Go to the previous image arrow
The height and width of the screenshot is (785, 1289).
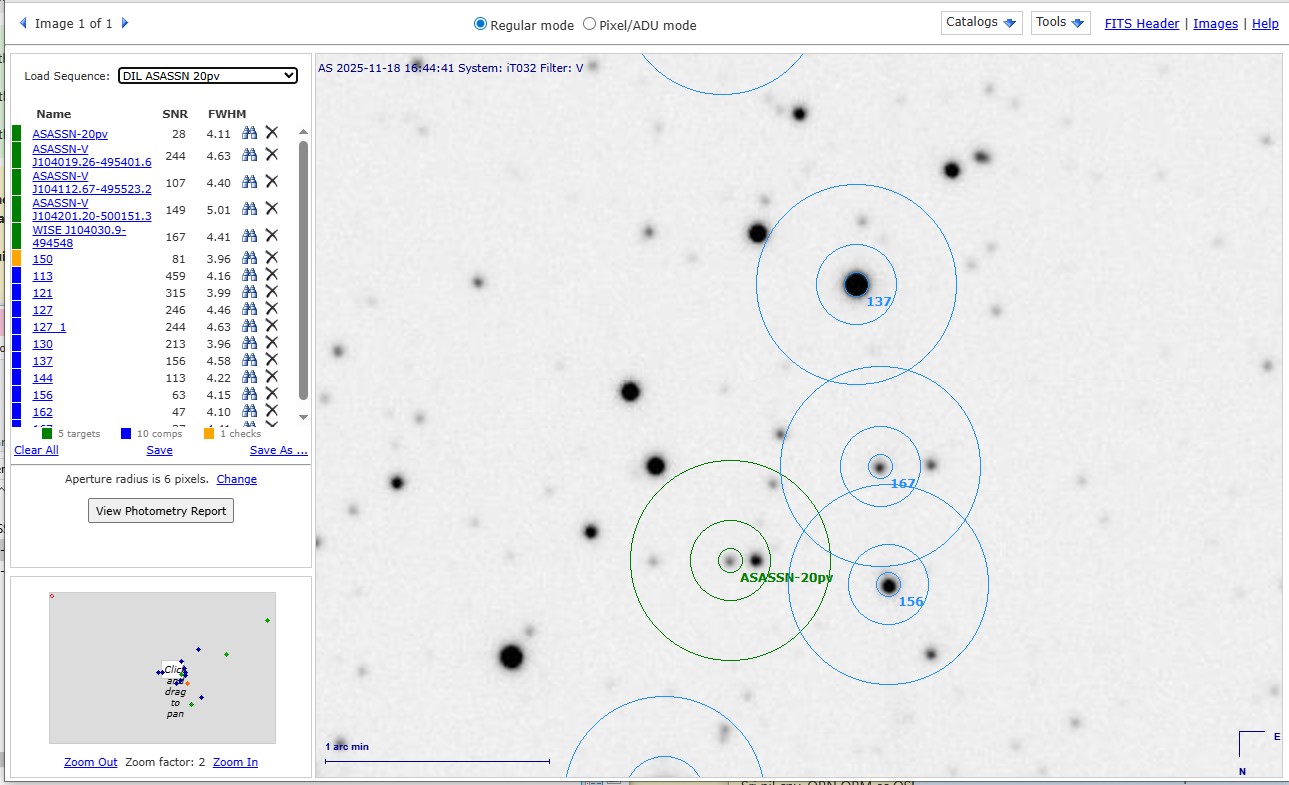click(x=23, y=23)
